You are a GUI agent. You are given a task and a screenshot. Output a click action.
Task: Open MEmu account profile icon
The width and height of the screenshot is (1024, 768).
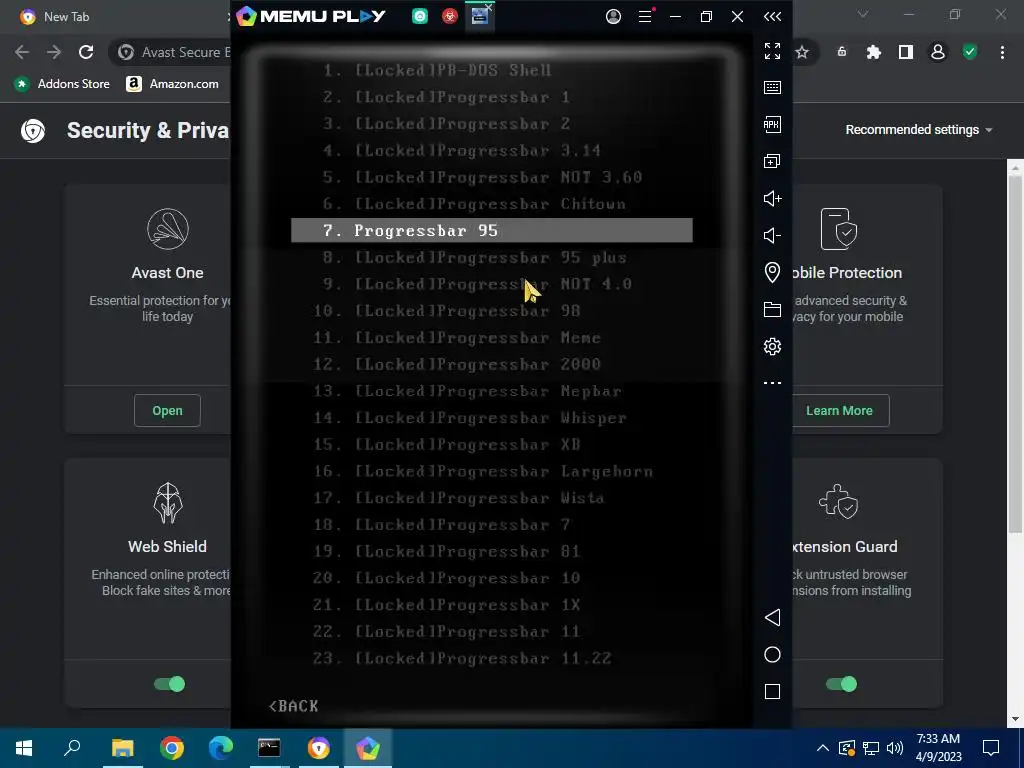[613, 16]
